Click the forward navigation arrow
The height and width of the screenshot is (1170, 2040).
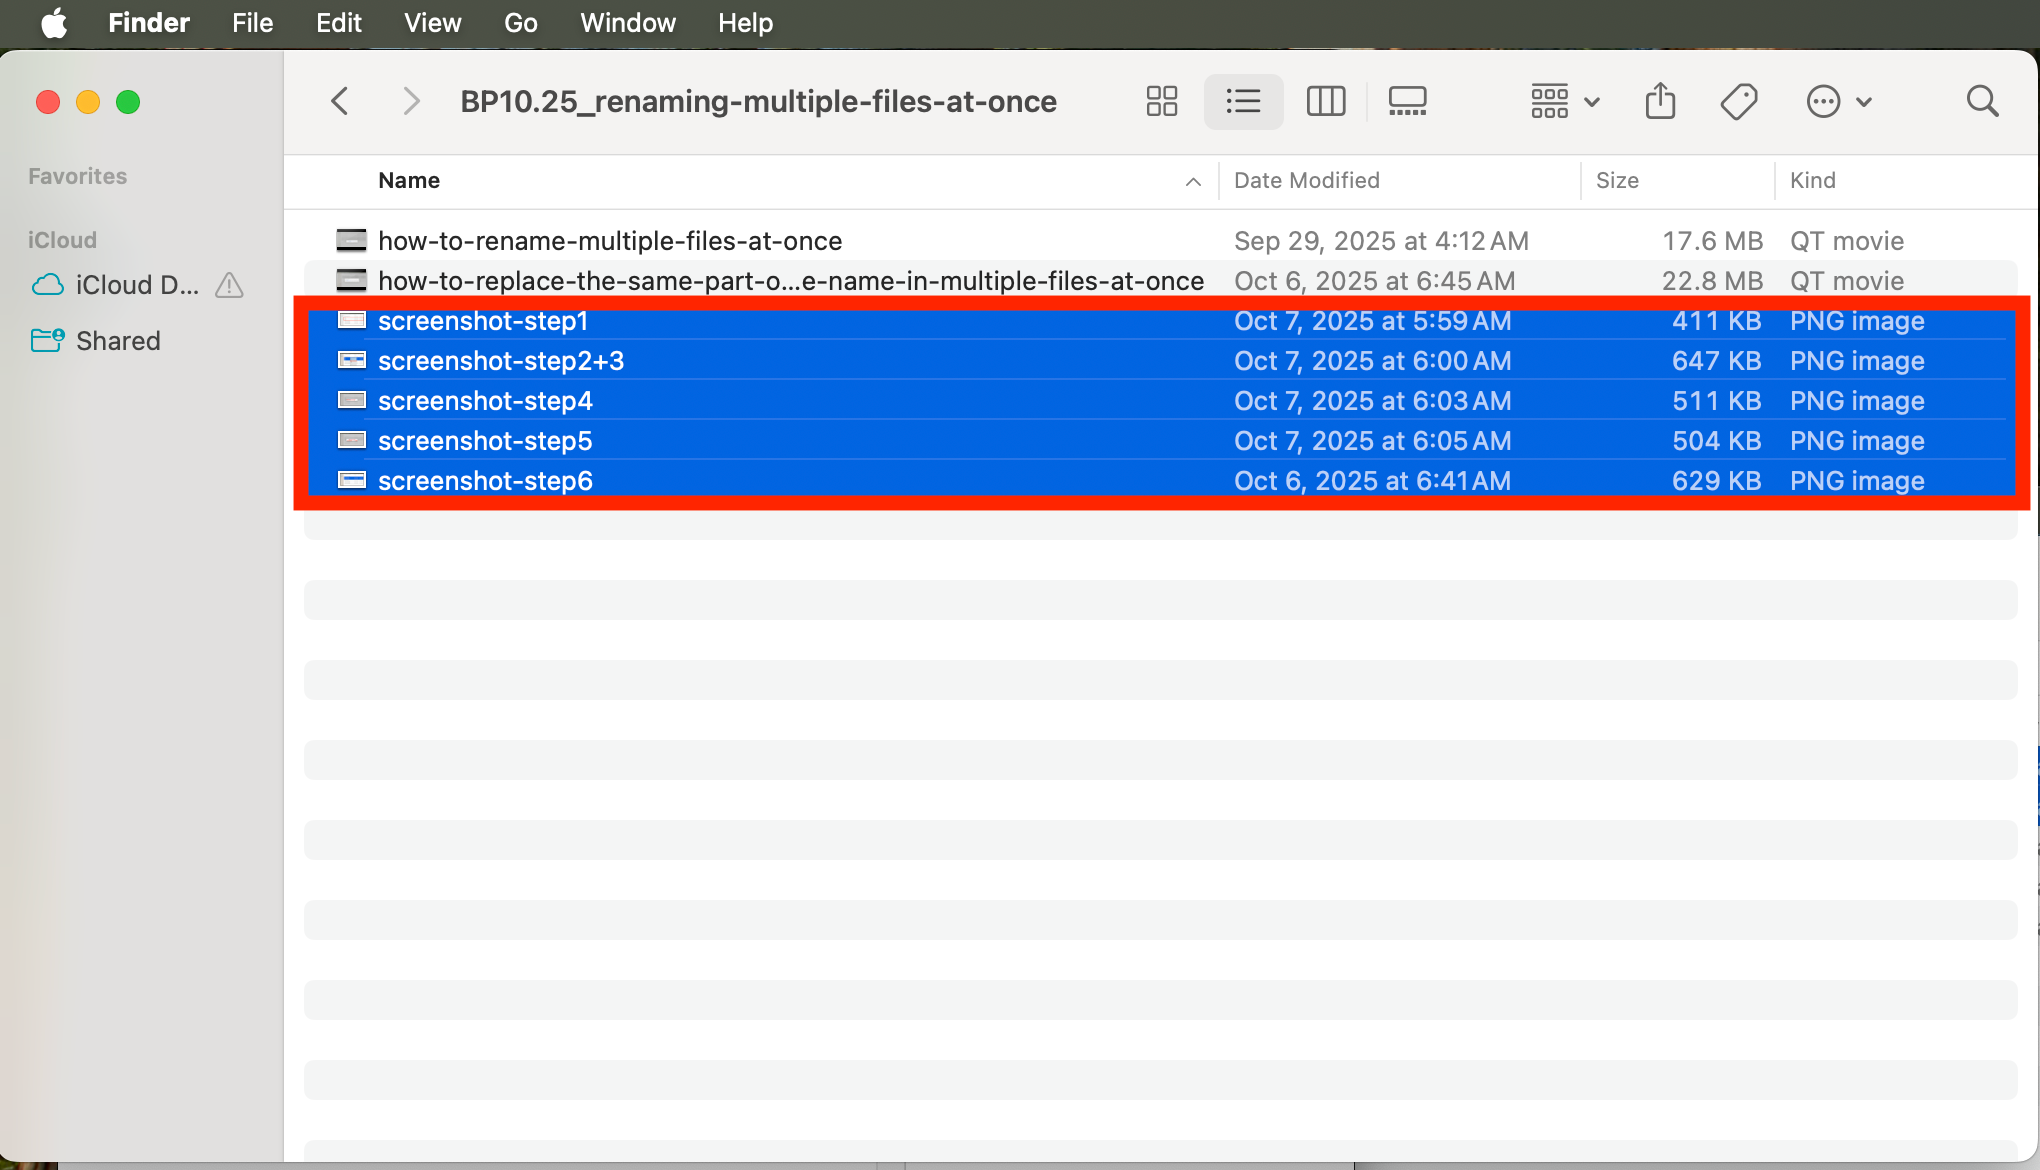click(411, 101)
